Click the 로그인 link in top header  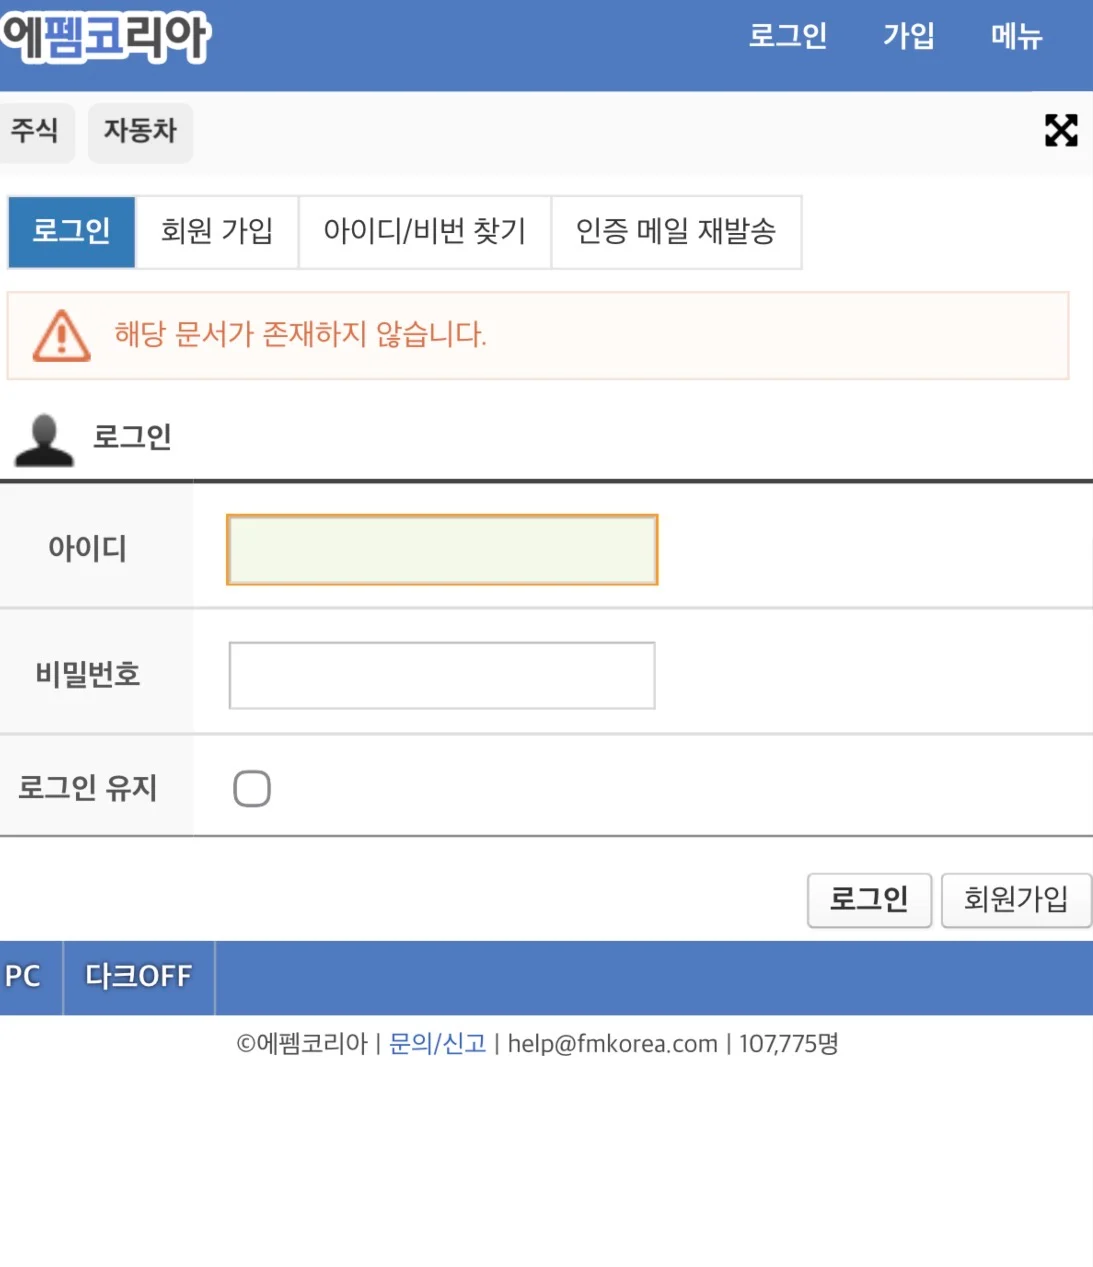click(x=788, y=36)
